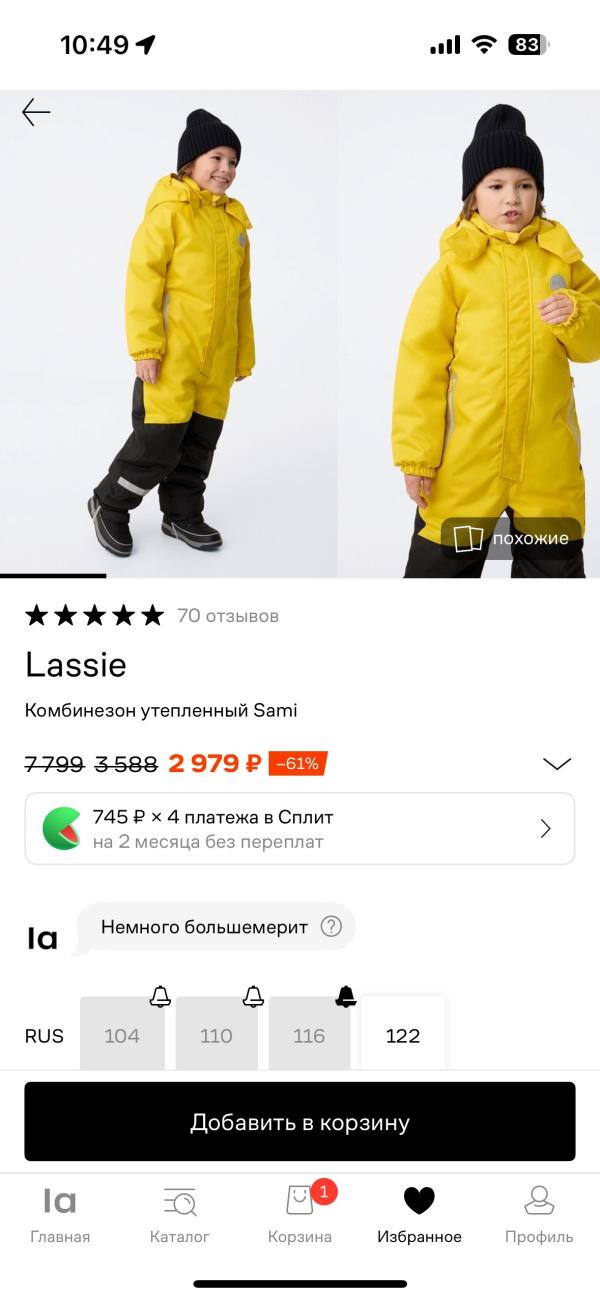Tap the question mark help icon

click(x=331, y=927)
